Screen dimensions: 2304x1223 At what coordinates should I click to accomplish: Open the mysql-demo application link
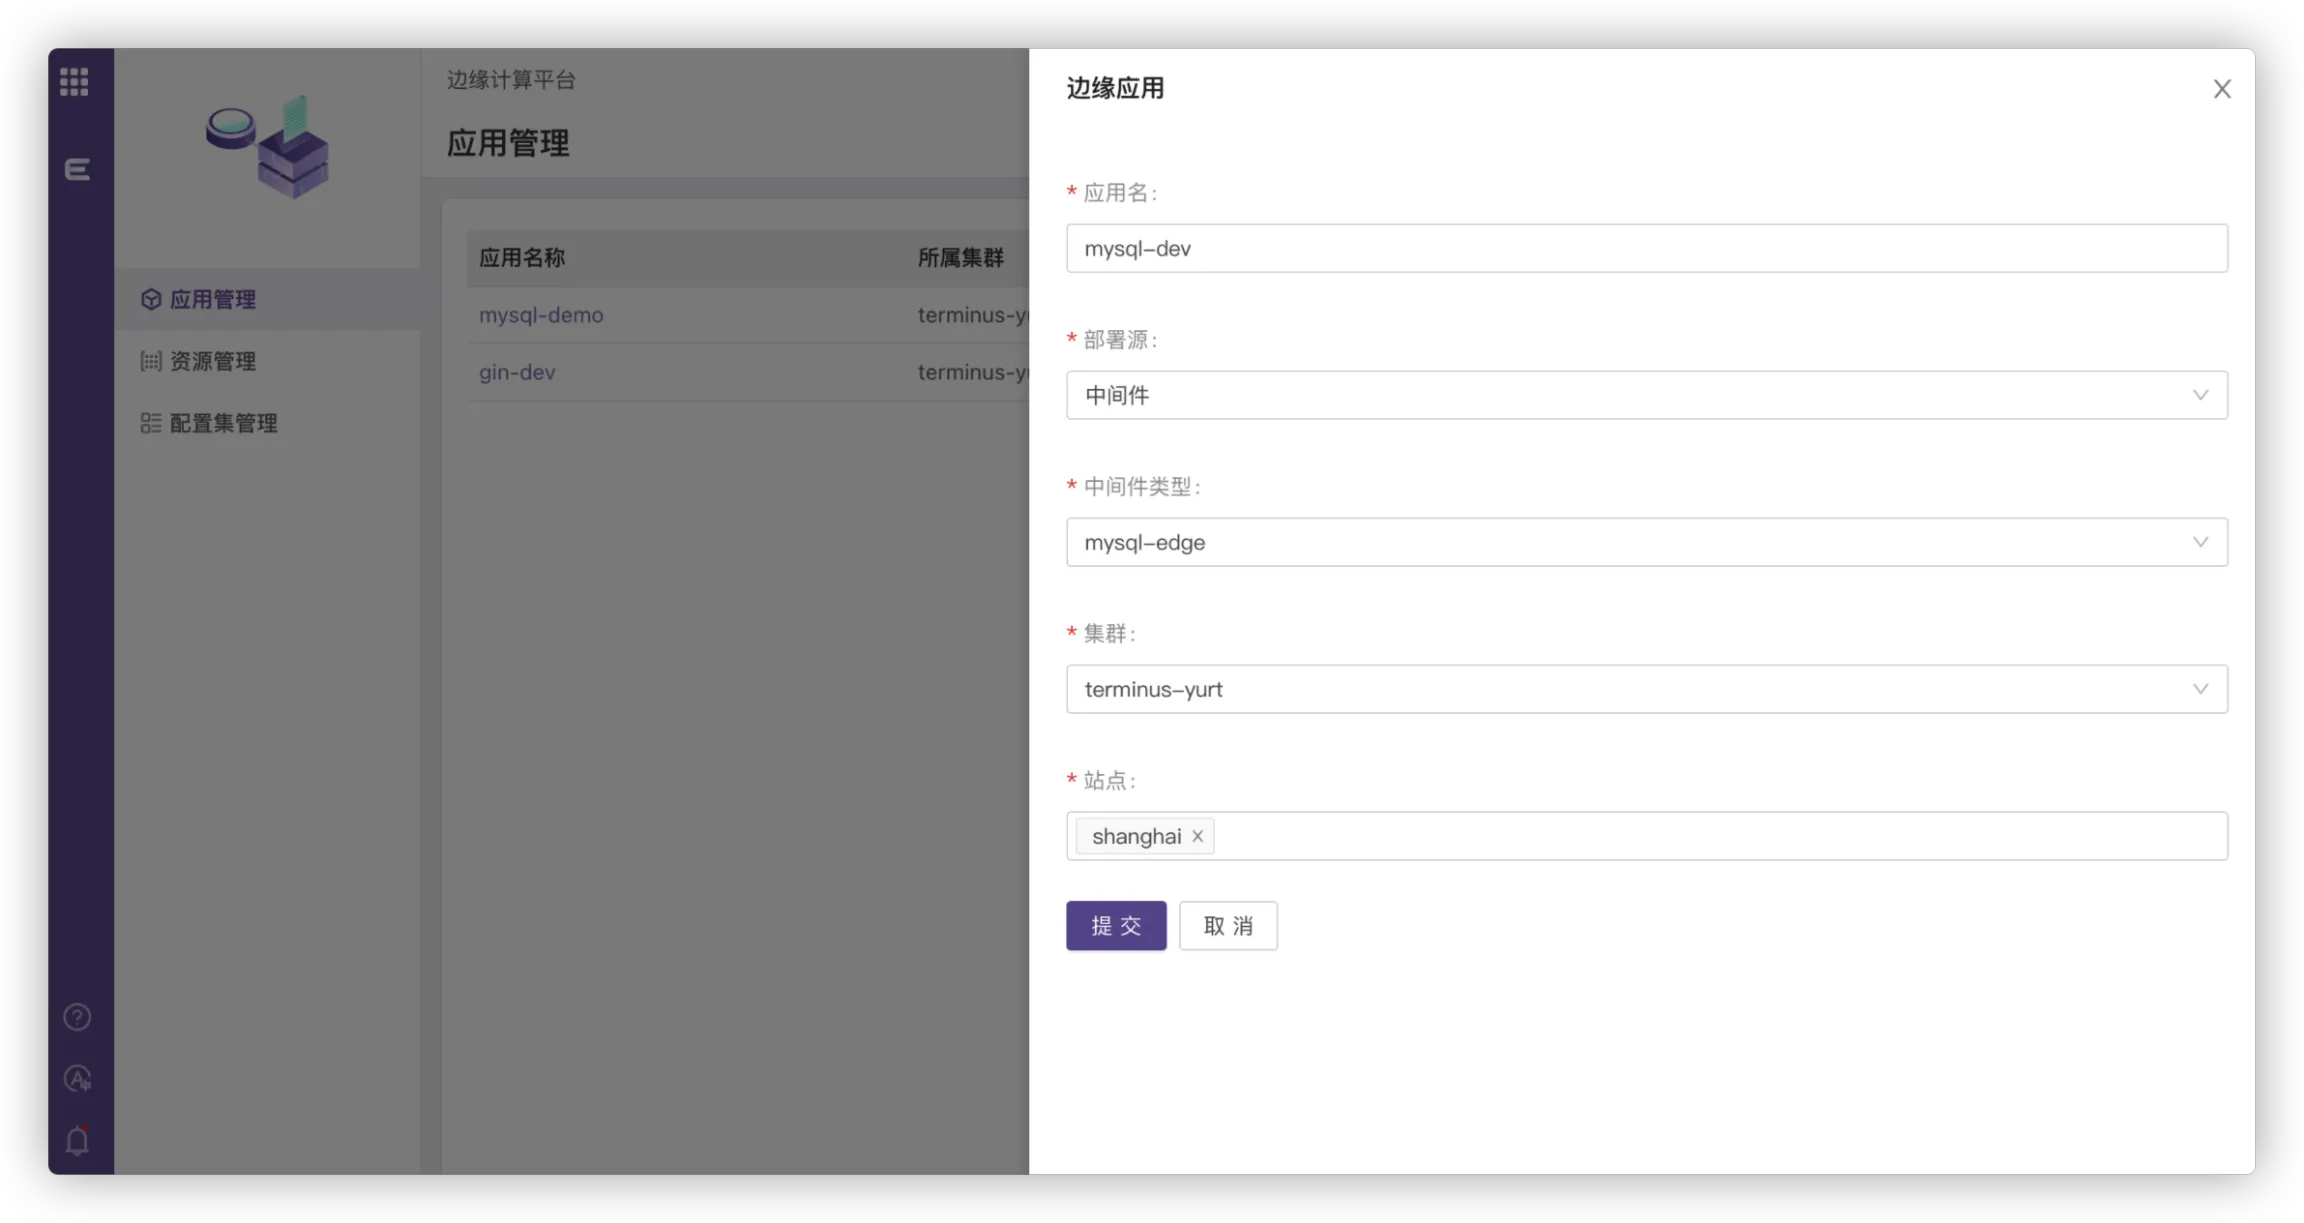541,315
